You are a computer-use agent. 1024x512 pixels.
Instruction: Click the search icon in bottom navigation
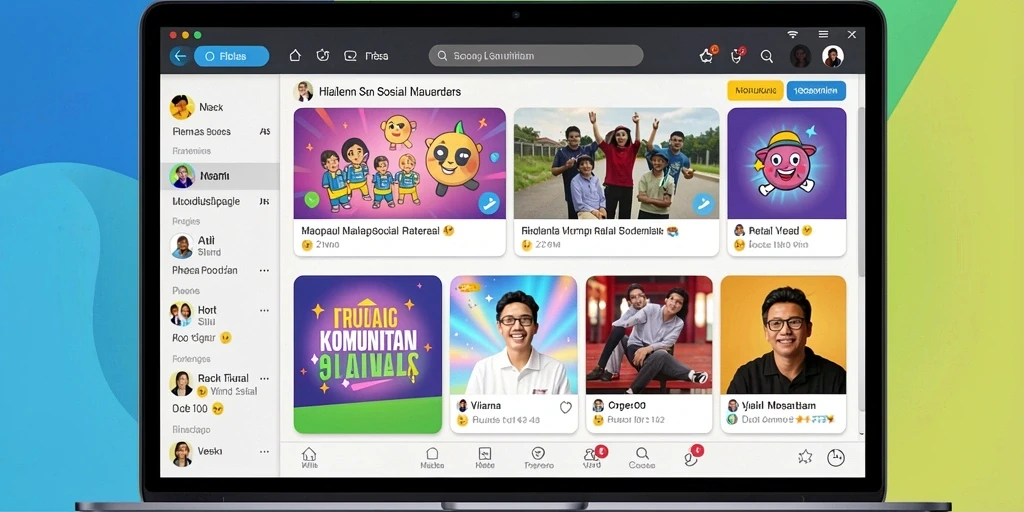tap(642, 453)
